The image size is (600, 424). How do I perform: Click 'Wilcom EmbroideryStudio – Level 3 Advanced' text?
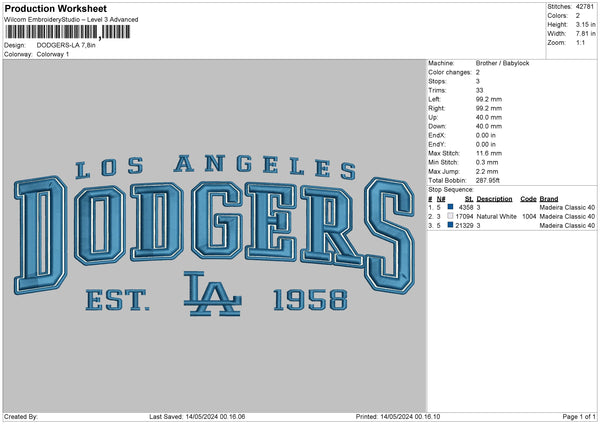tap(71, 20)
